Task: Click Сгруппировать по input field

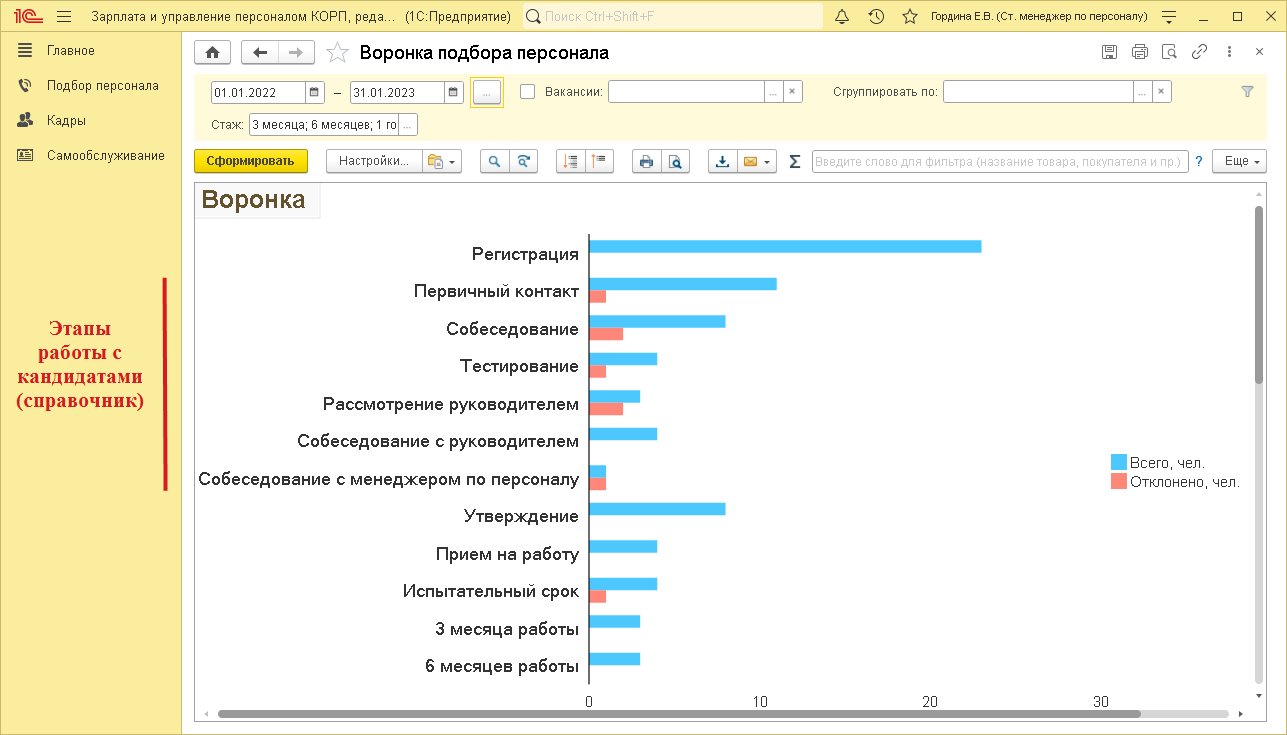Action: pos(1038,92)
